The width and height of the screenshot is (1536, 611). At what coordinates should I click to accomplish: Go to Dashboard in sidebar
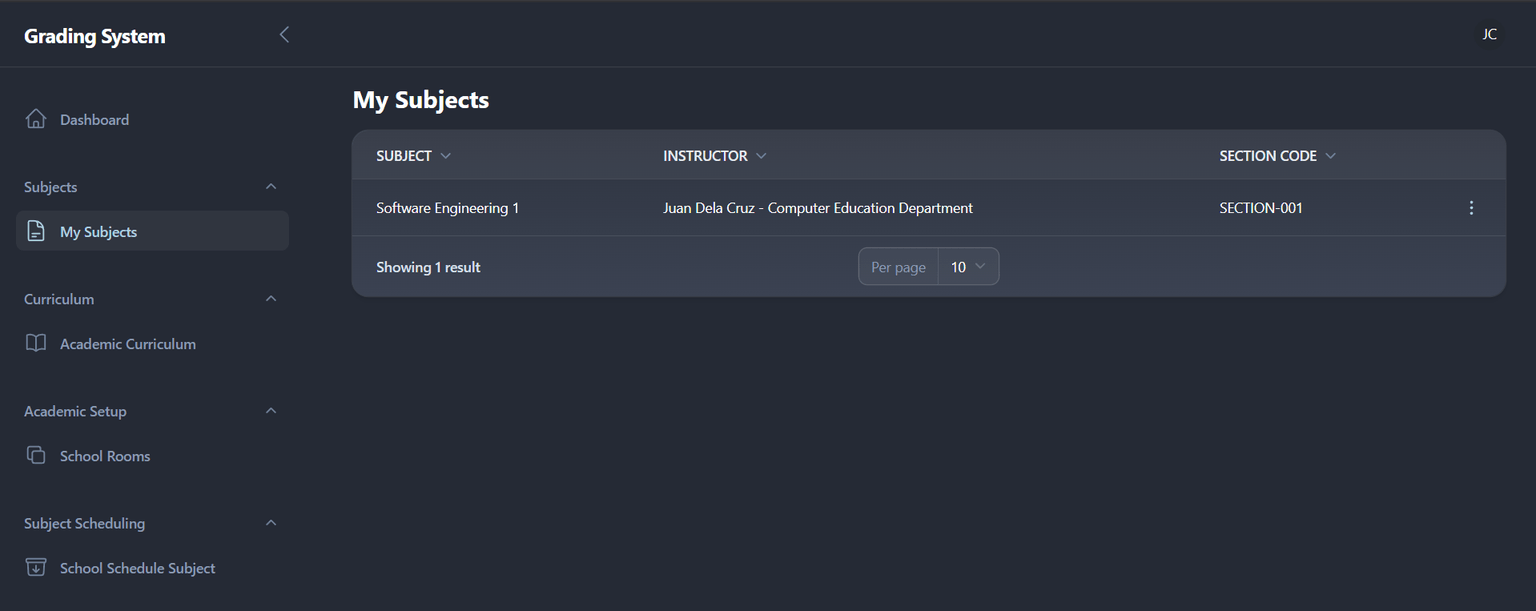pos(152,119)
